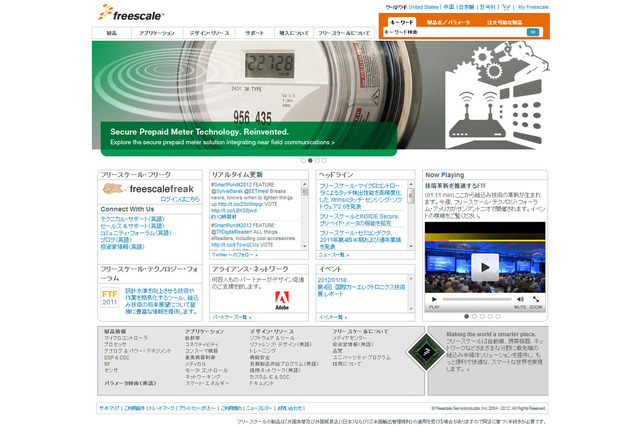Screen dimensions: 640x426
Task: Open Secure Prepaid Meter Technology banner
Action: pyautogui.click(x=249, y=139)
